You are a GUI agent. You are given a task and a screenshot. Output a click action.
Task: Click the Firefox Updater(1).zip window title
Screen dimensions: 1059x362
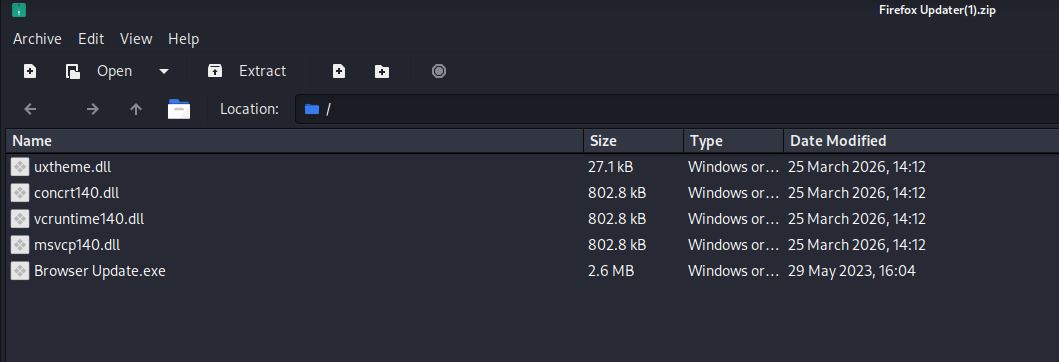point(937,9)
